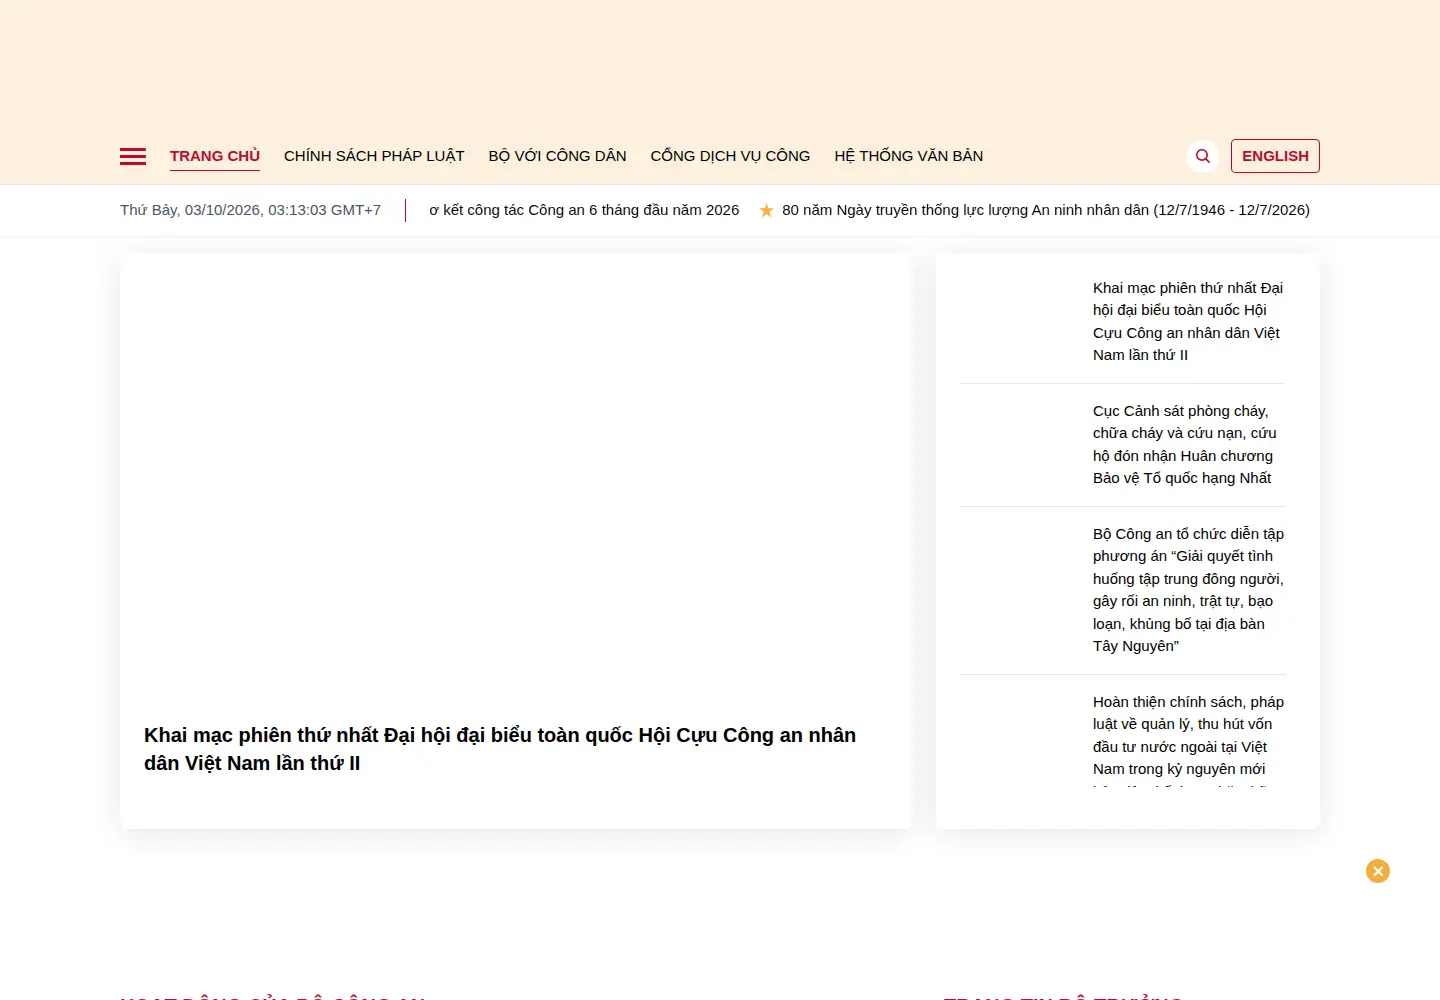Open BỘ VỚI CÔNG DÂN menu
This screenshot has height=1000, width=1440.
tap(558, 156)
